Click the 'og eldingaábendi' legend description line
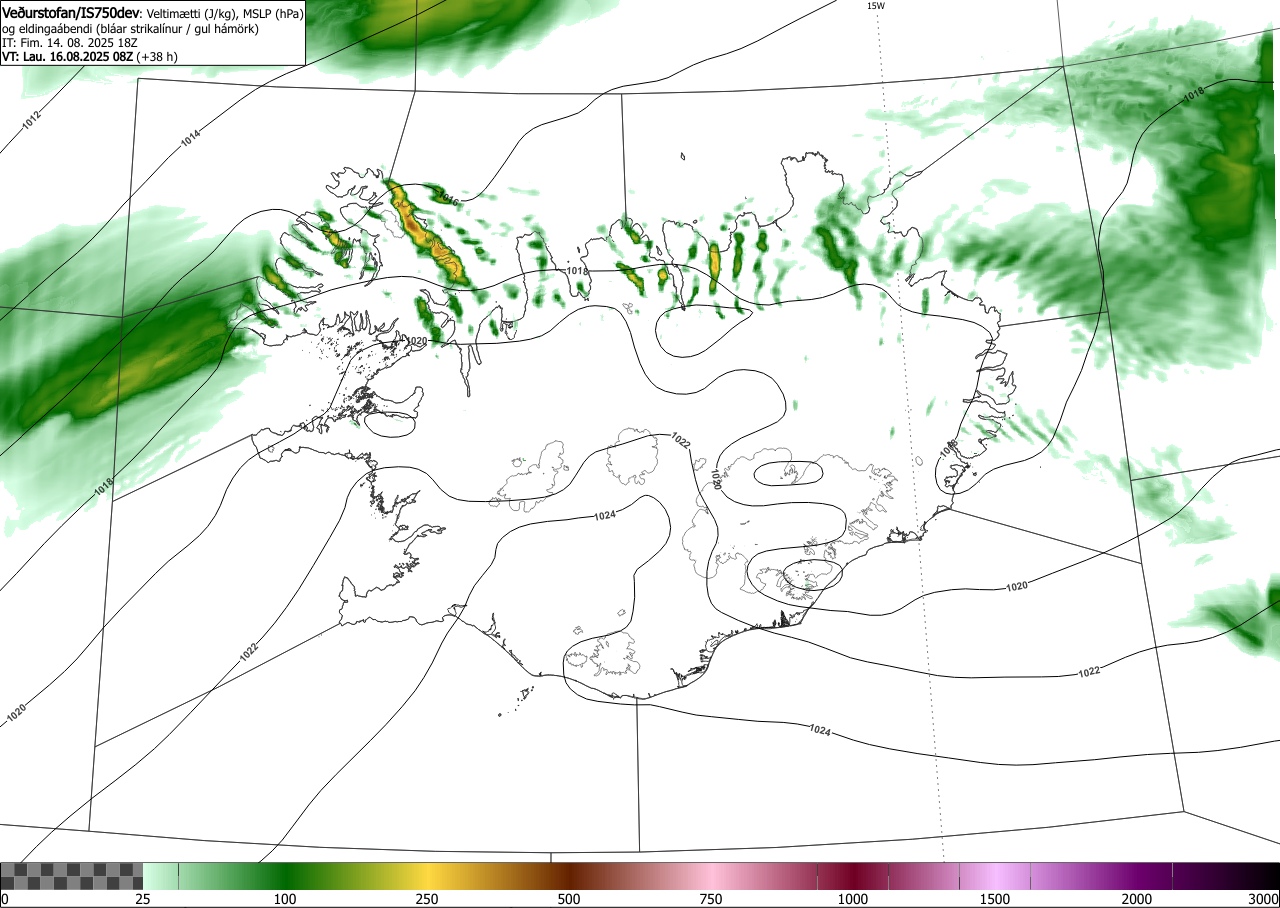 130,29
